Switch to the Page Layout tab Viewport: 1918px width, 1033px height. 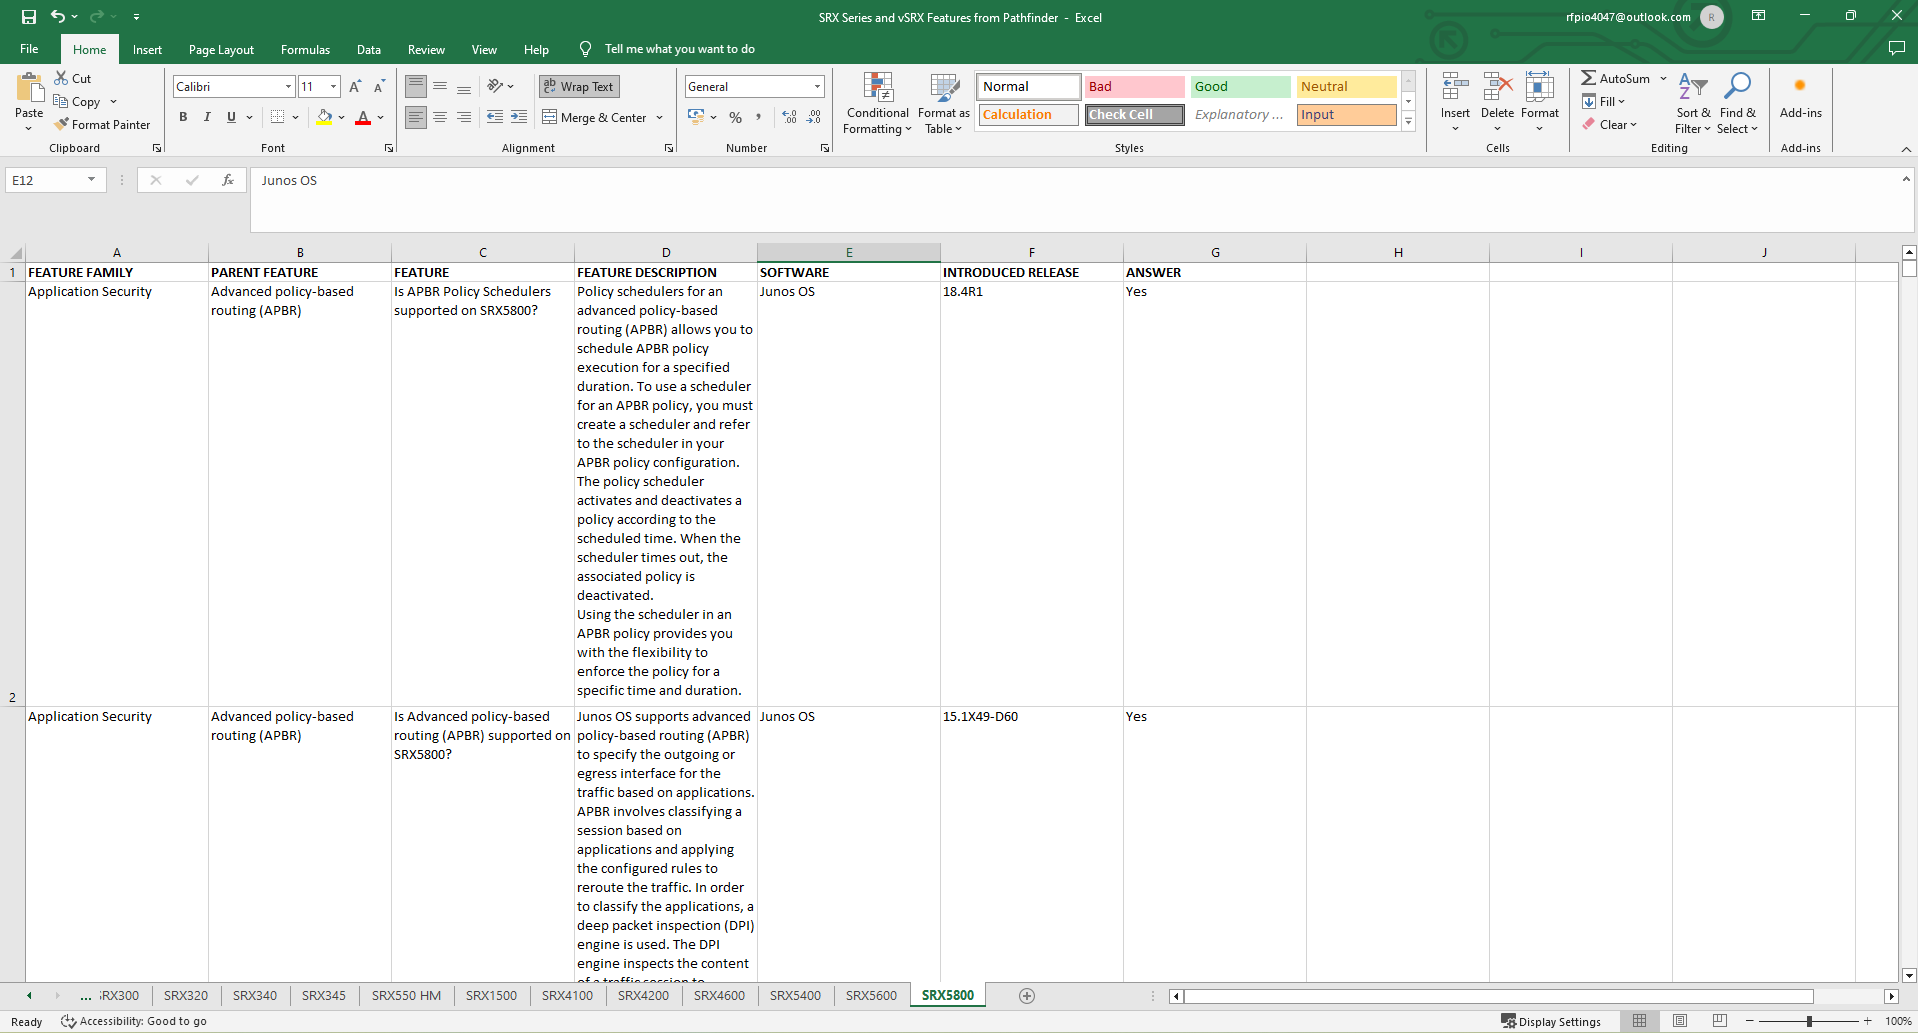(221, 49)
